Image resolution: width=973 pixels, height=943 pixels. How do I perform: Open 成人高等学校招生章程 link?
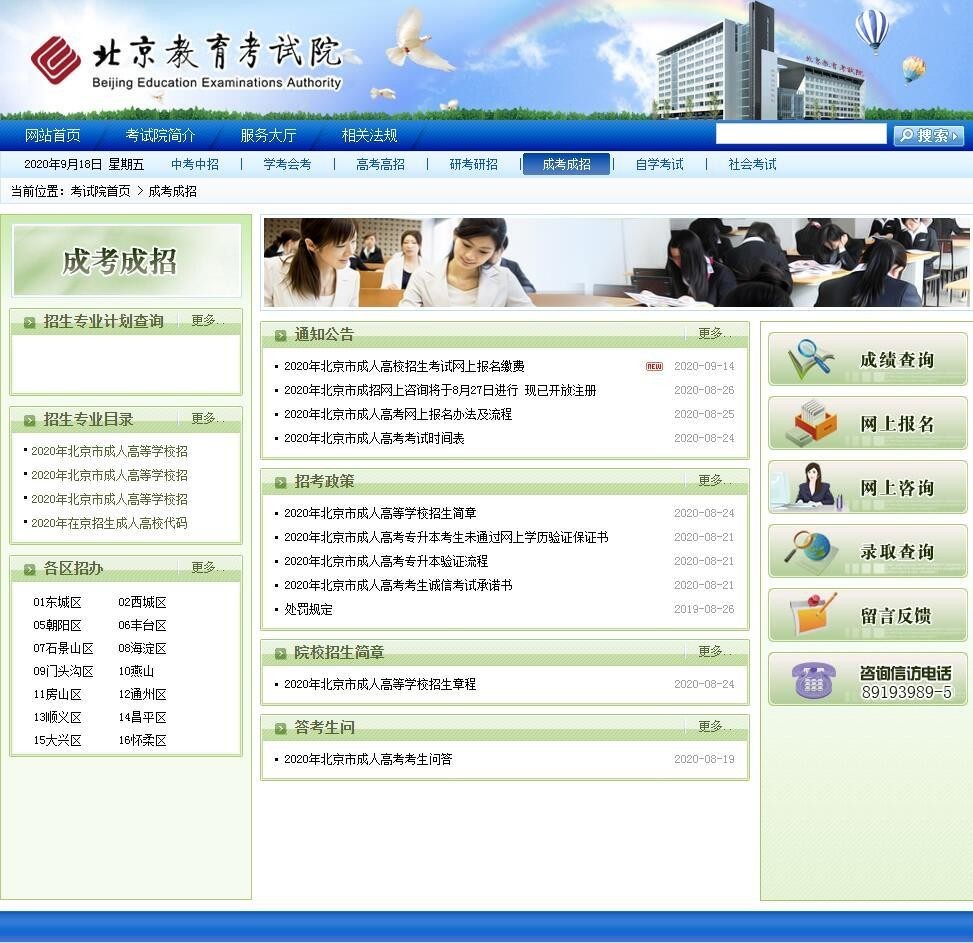[380, 684]
